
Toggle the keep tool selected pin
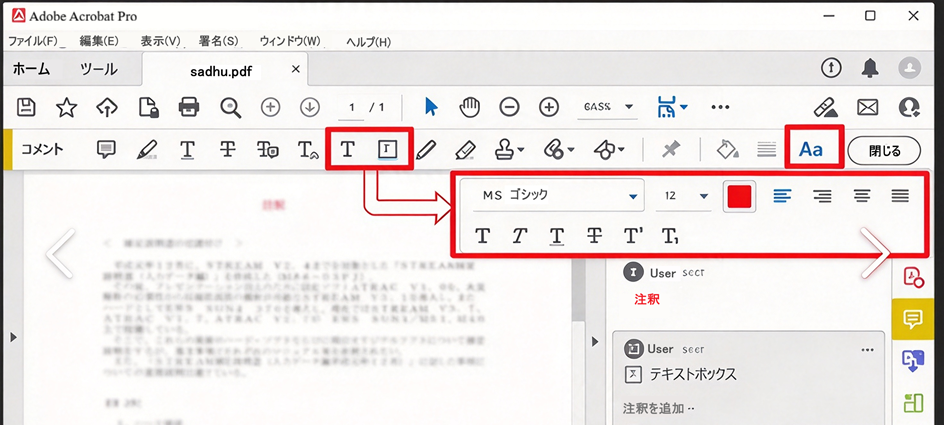[x=671, y=150]
